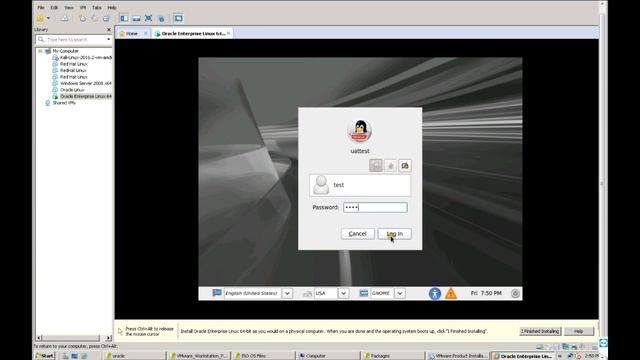Image resolution: width=640 pixels, height=360 pixels.
Task: Select the test user entry
Action: click(x=360, y=185)
